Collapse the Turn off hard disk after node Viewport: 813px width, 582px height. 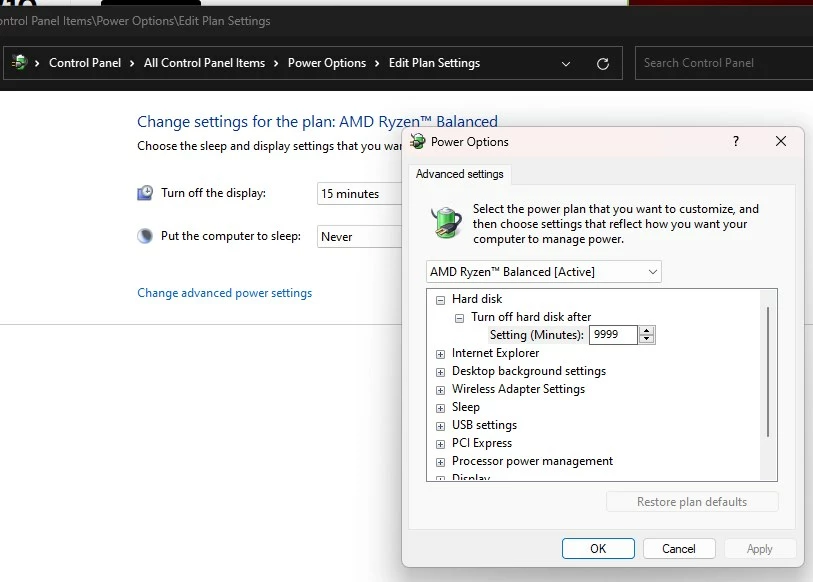[x=459, y=318]
